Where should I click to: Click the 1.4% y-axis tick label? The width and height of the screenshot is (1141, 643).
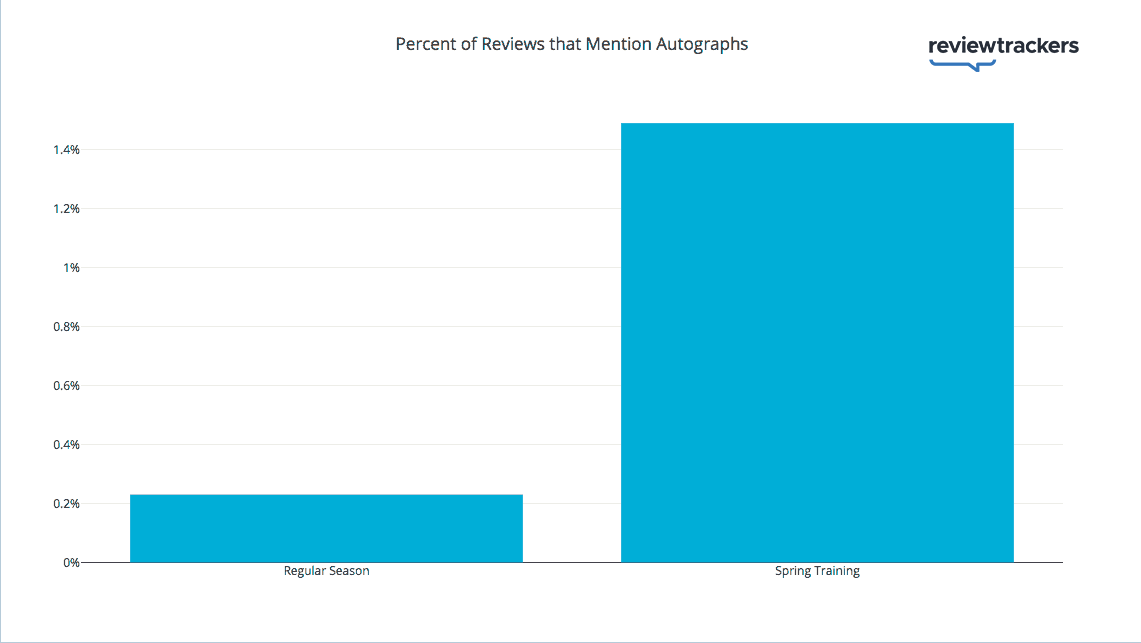click(66, 150)
